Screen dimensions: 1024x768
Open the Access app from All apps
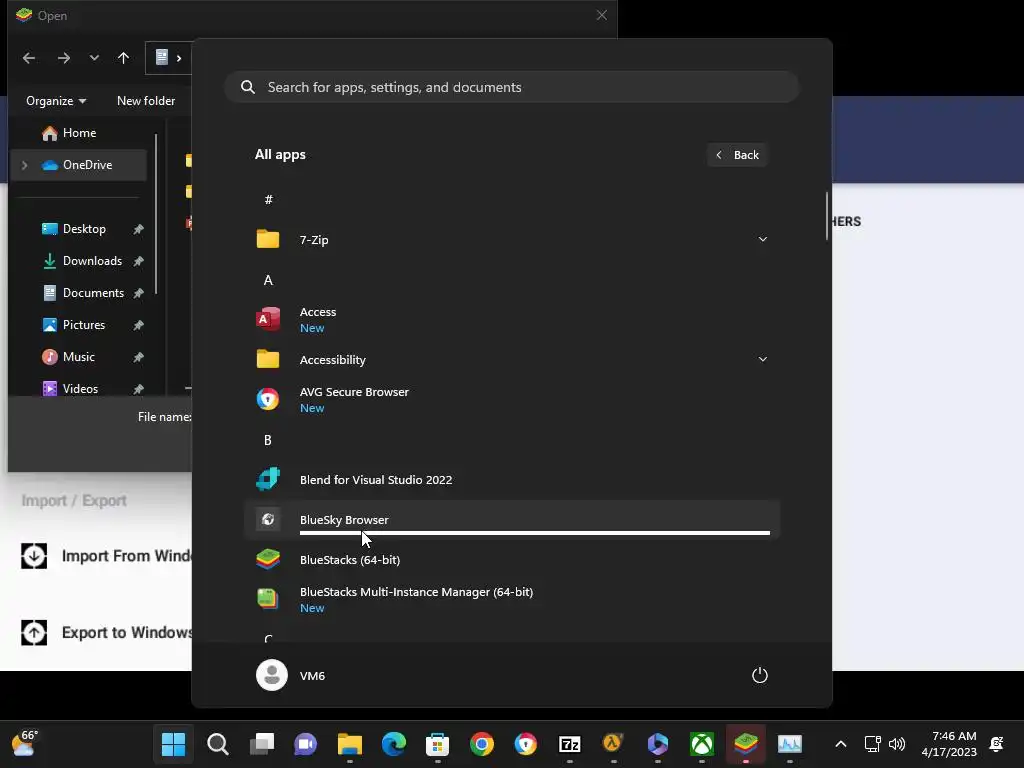pos(512,319)
